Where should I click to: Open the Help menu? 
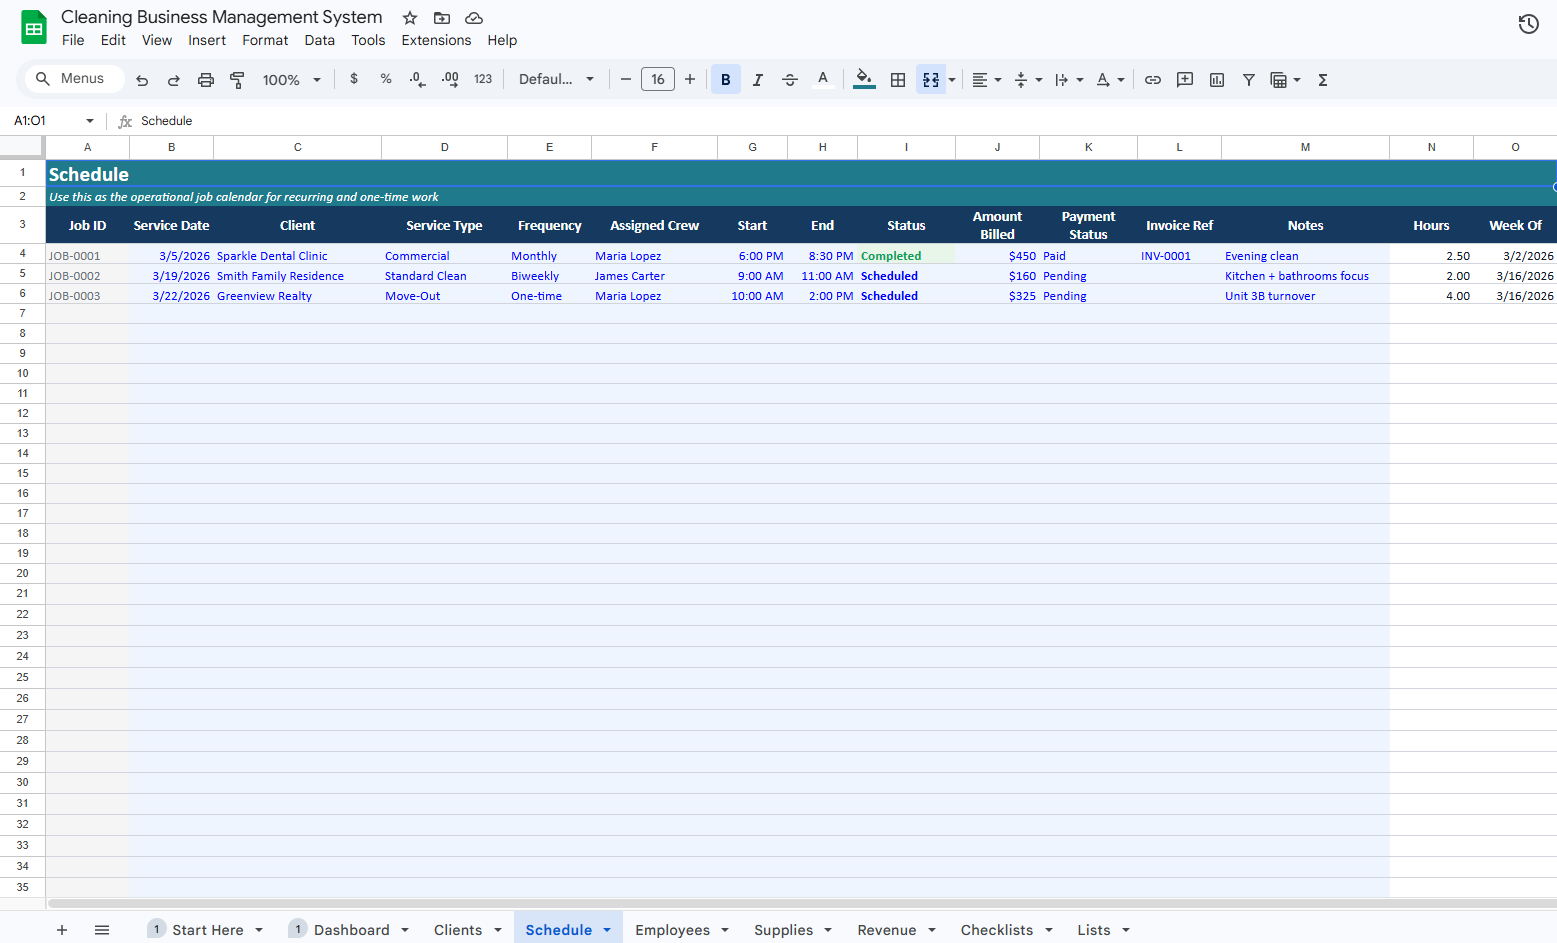tap(502, 41)
